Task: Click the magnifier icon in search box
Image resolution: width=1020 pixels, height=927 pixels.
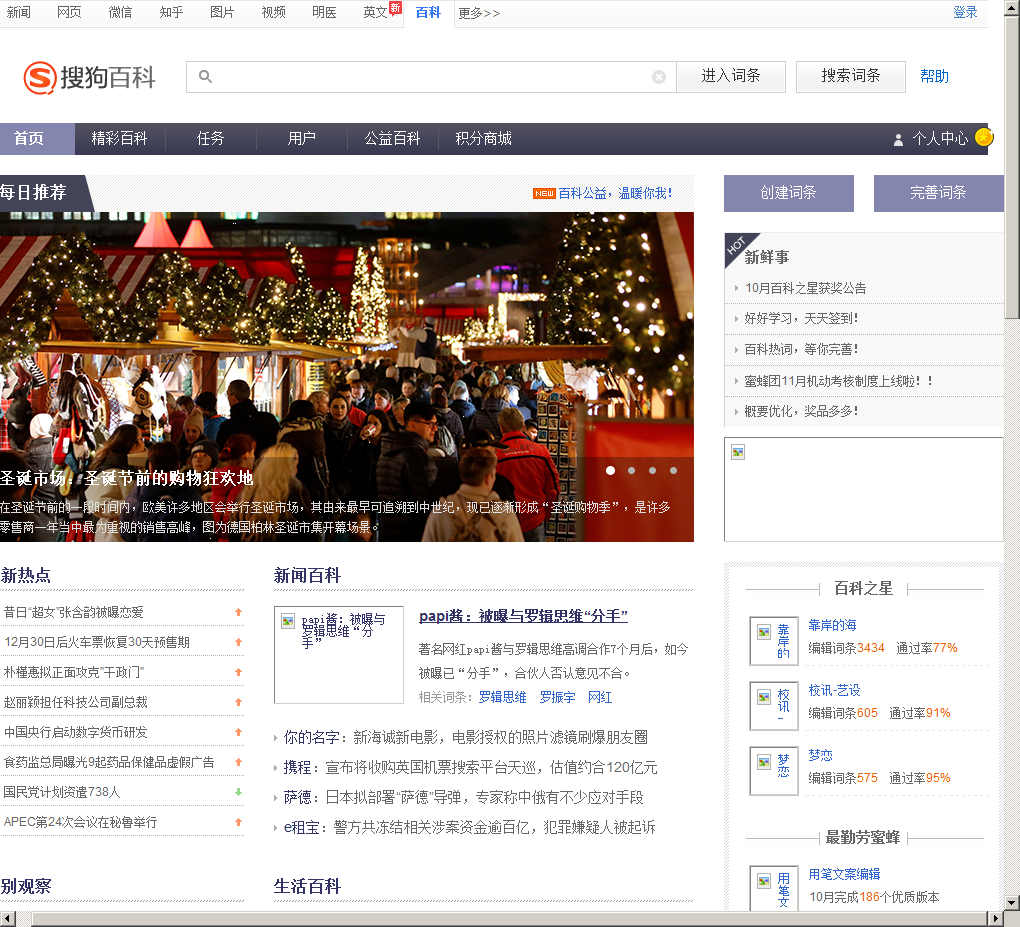Action: (205, 76)
